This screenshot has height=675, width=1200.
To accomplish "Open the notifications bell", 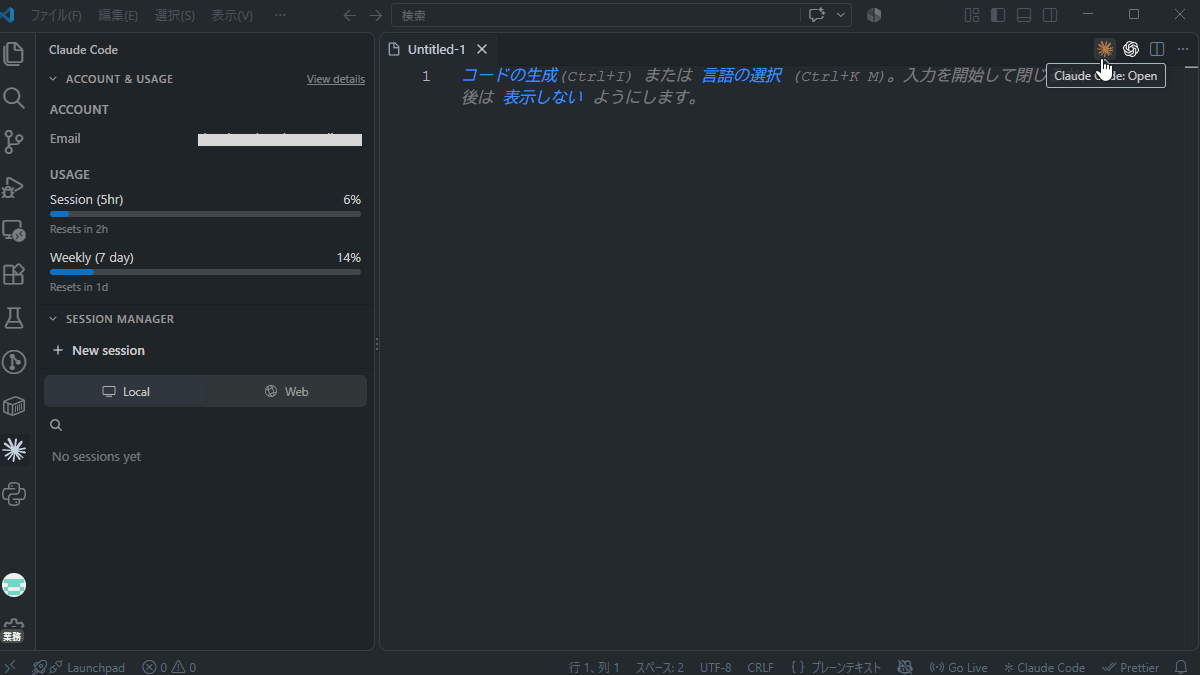I will pyautogui.click(x=1181, y=667).
